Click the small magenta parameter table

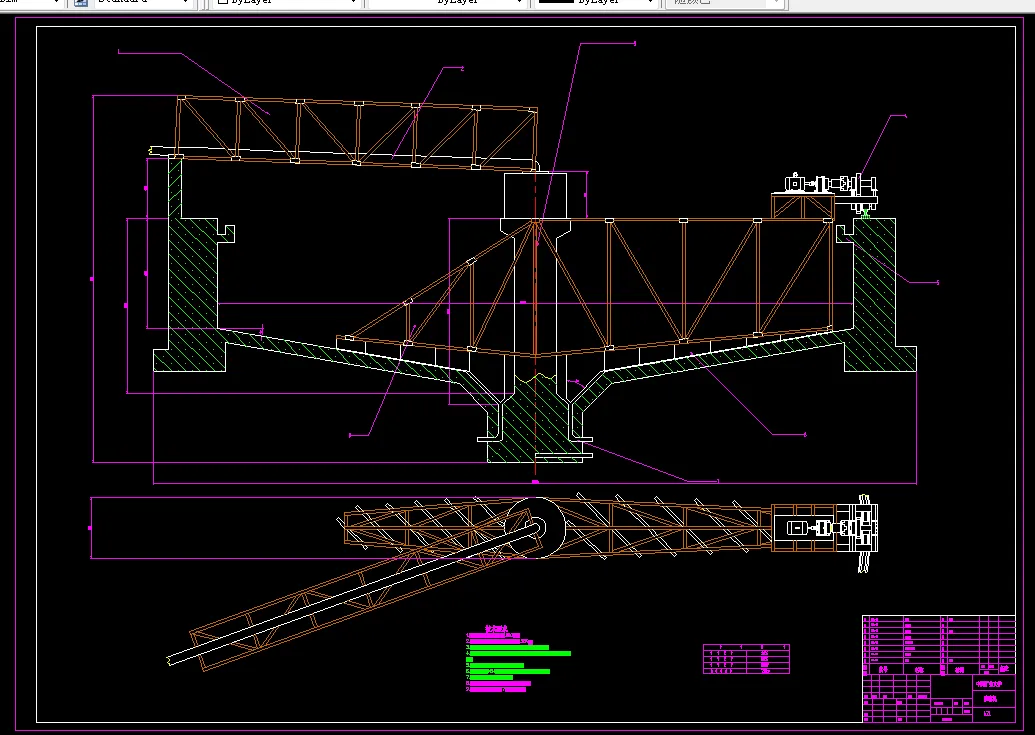pos(746,659)
